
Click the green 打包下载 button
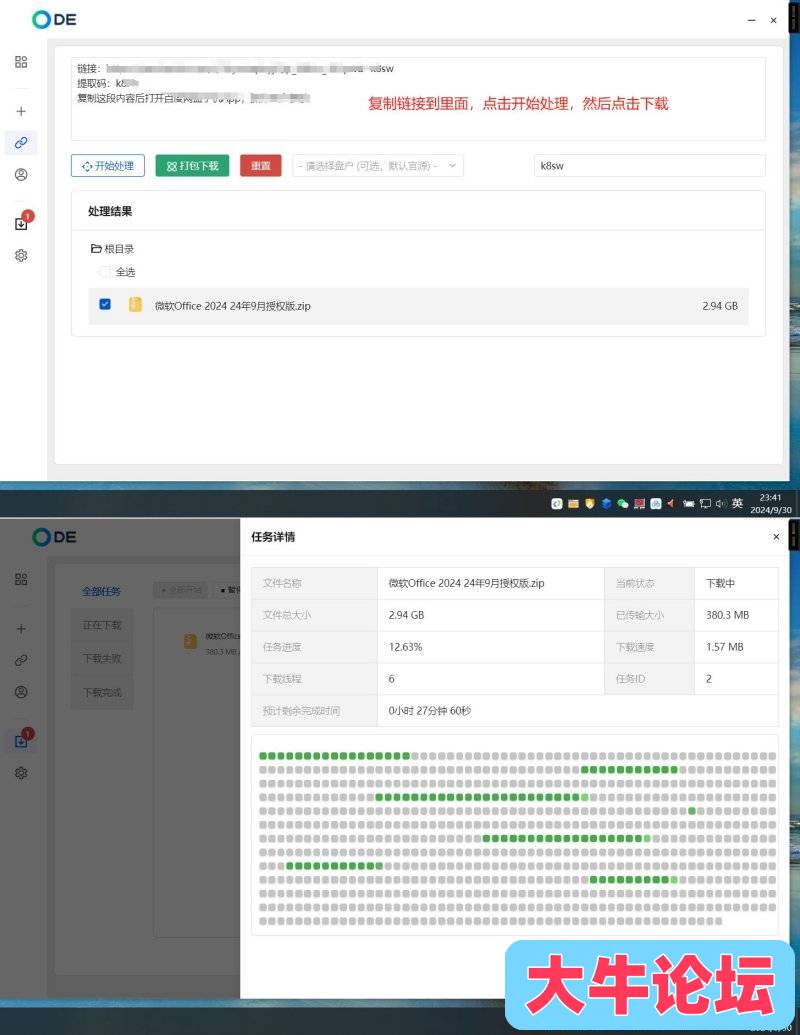tap(192, 166)
